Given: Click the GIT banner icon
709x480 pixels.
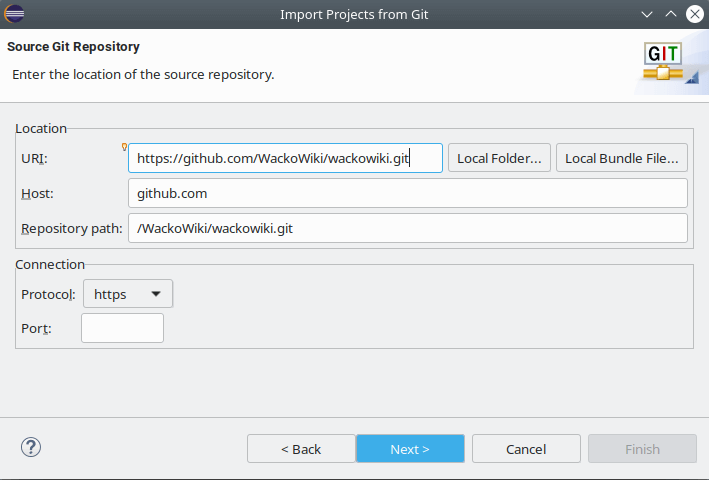Looking at the screenshot, I should 663,62.
